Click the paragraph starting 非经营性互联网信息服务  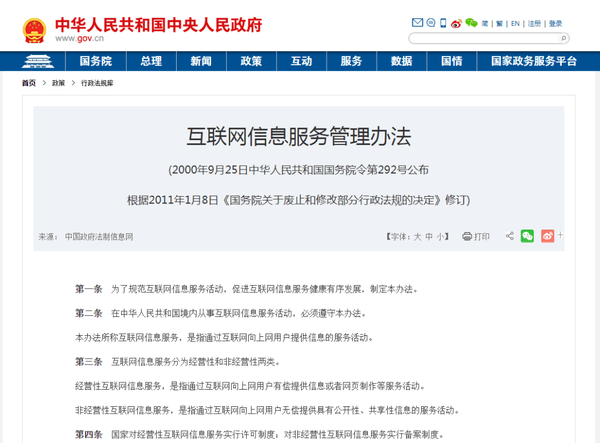tap(267, 410)
